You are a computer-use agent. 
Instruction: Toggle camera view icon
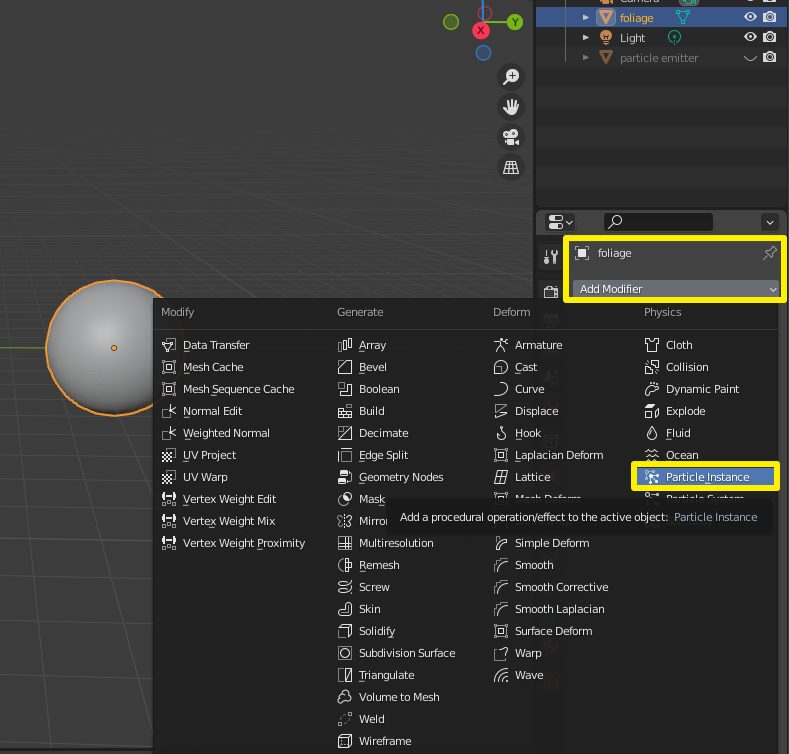pyautogui.click(x=511, y=137)
